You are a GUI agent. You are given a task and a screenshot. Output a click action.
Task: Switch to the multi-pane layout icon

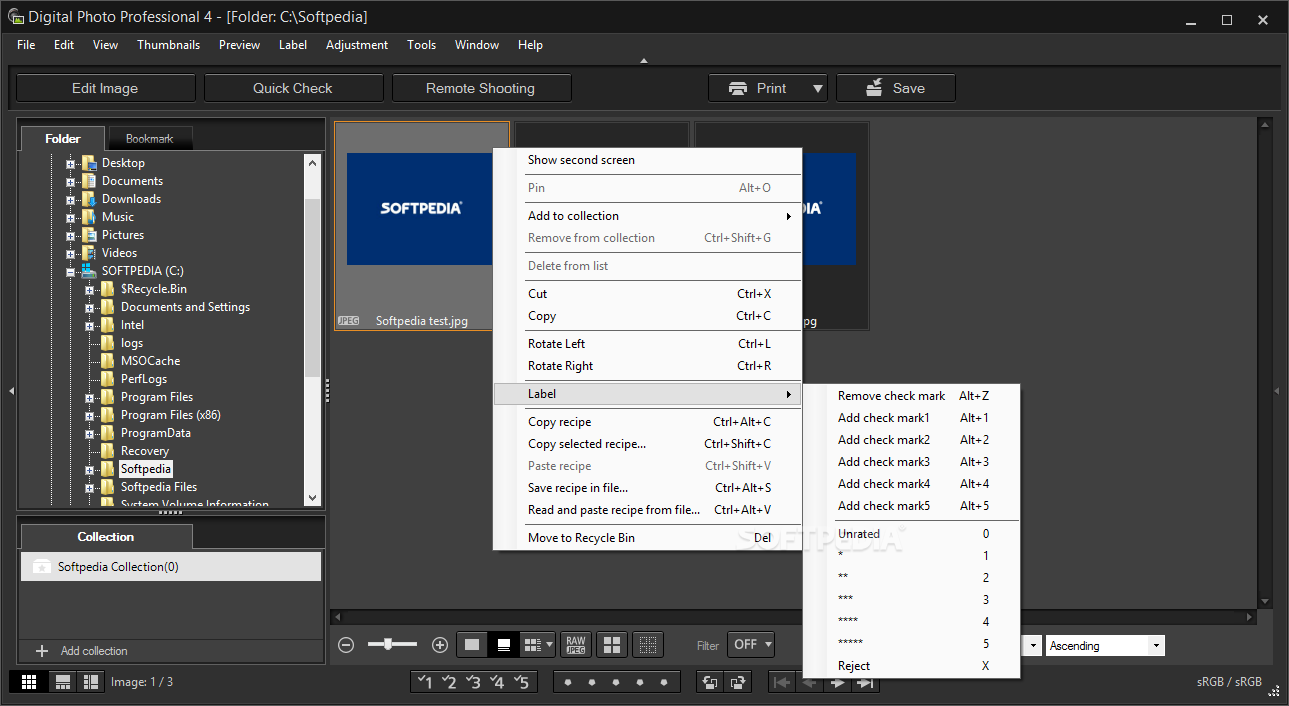click(x=91, y=682)
